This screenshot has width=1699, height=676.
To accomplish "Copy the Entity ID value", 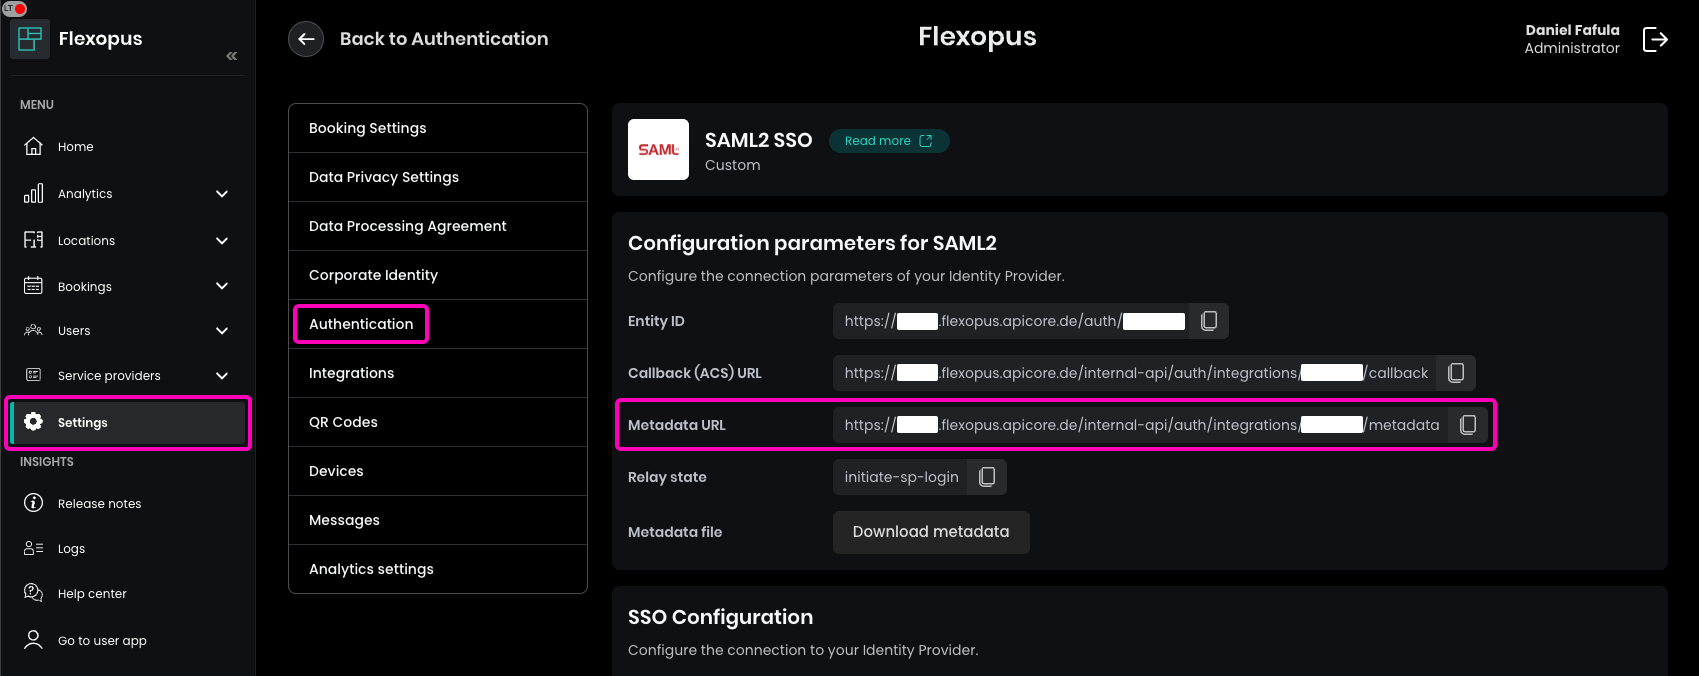I will pyautogui.click(x=1208, y=321).
